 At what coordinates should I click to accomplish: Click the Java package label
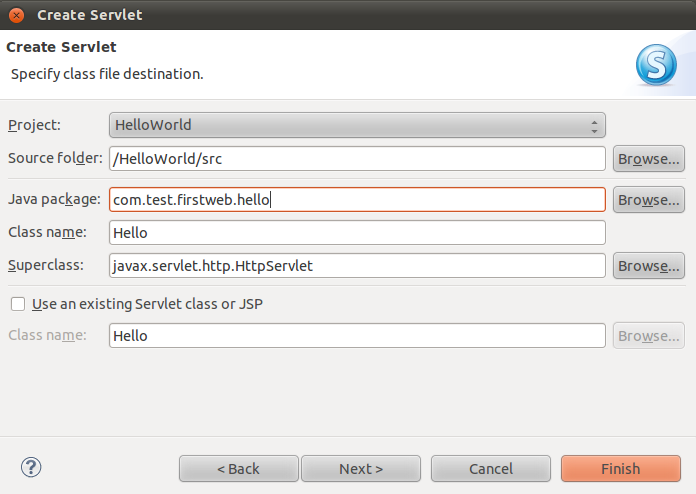(x=54, y=199)
